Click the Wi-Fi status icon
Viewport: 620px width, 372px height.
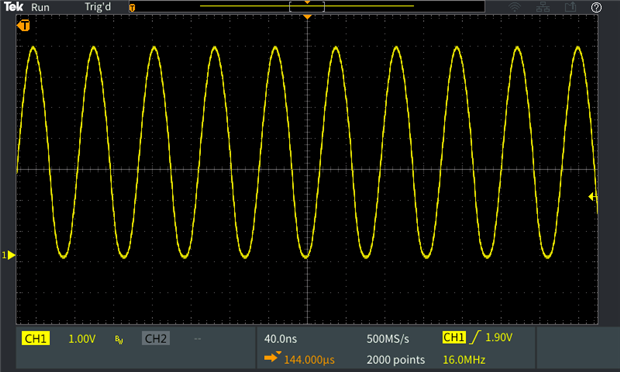coord(514,7)
